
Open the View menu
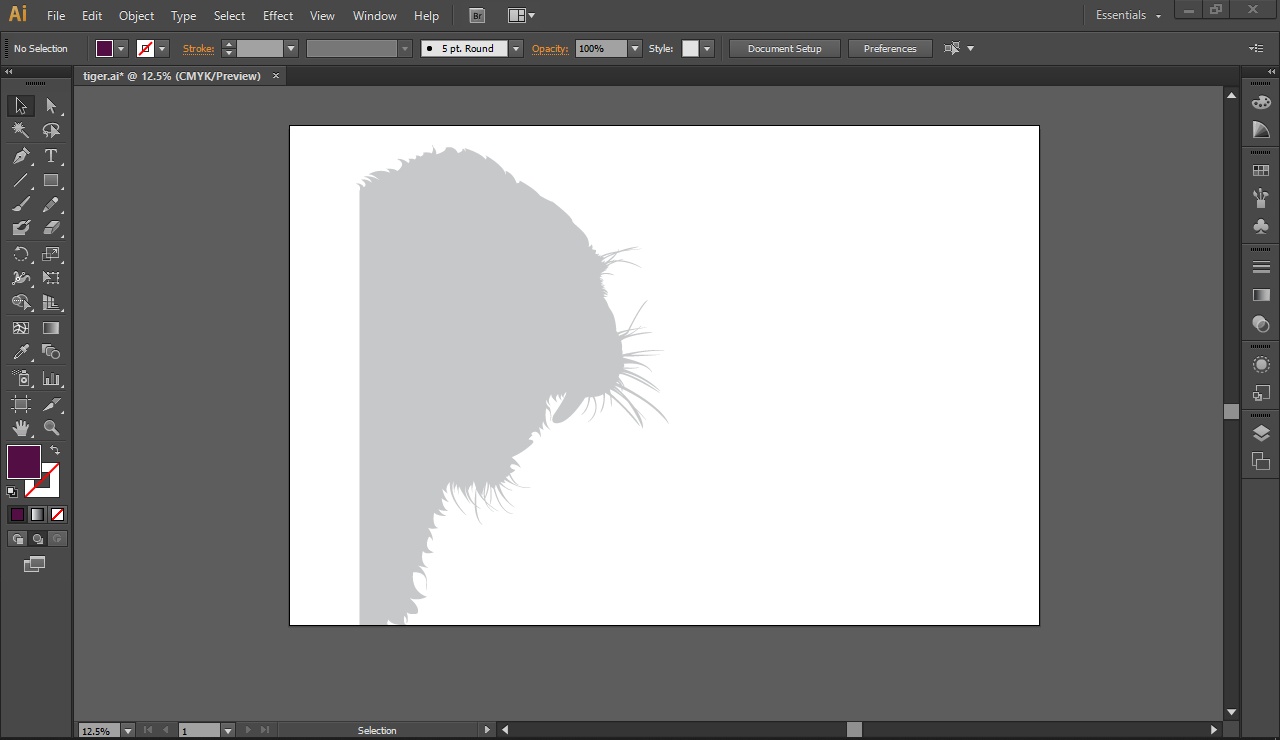click(322, 16)
